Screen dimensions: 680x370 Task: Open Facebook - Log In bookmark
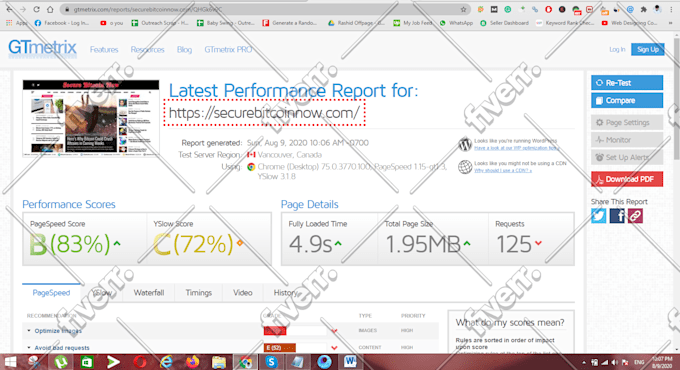click(62, 23)
